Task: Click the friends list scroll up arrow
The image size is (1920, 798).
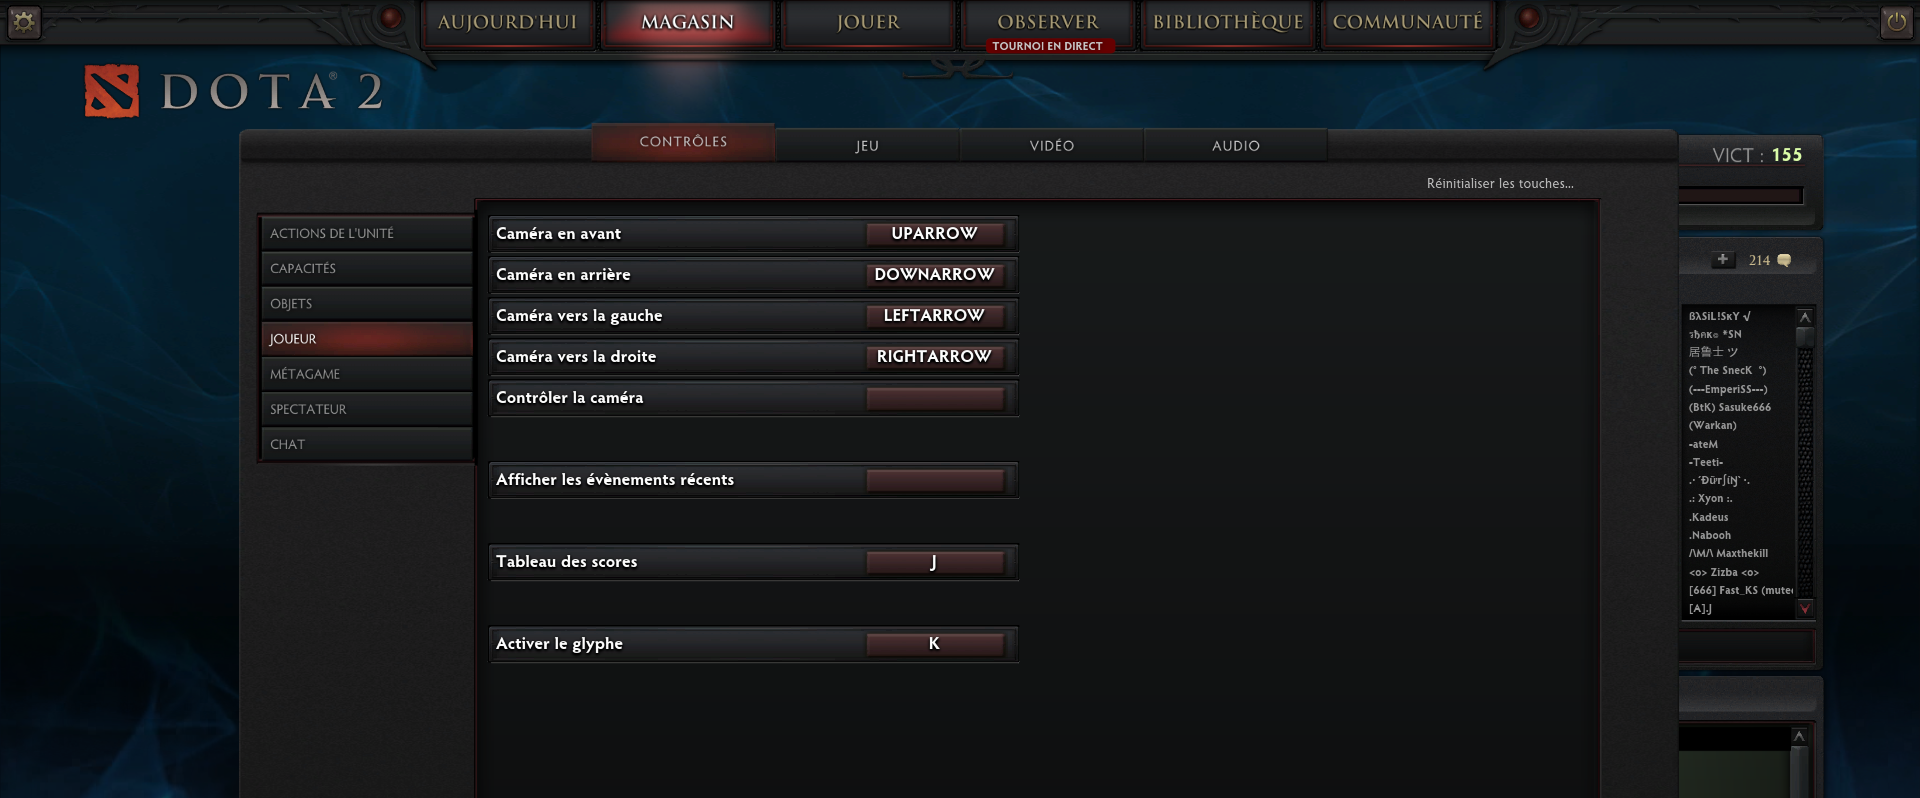Action: pos(1805,317)
